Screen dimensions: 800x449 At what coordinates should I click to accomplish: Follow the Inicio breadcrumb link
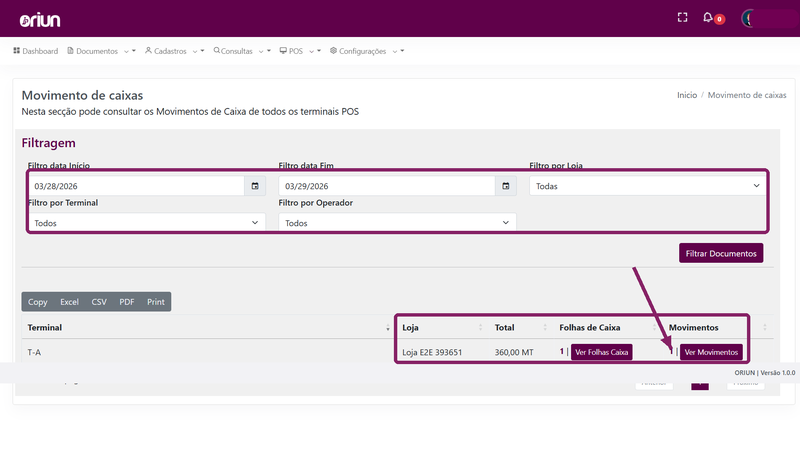click(x=687, y=95)
